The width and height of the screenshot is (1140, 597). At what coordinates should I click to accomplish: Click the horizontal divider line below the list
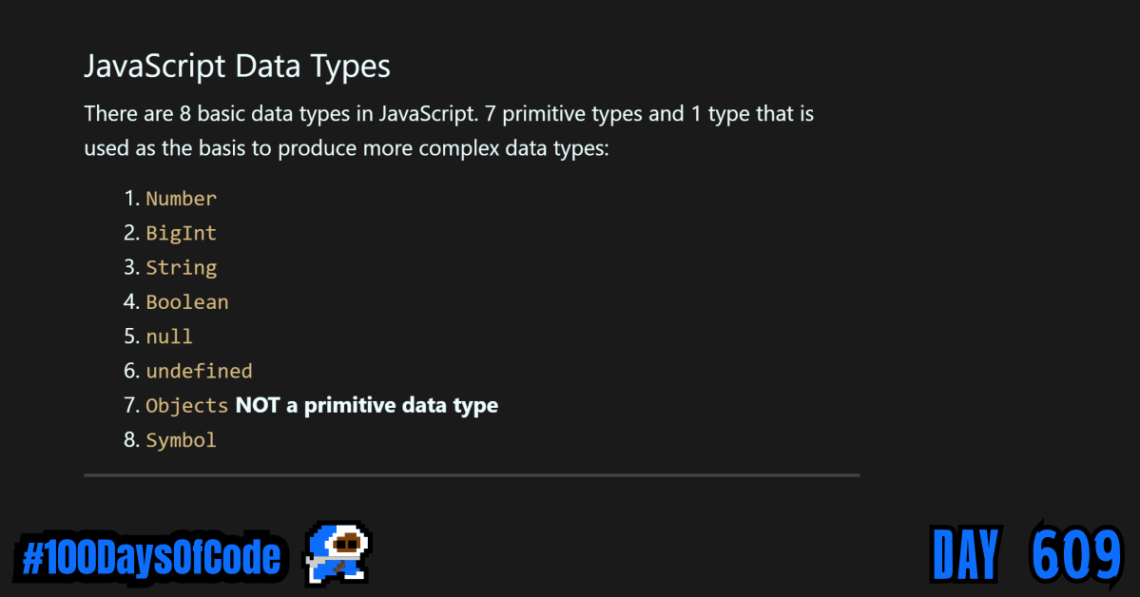pyautogui.click(x=472, y=475)
